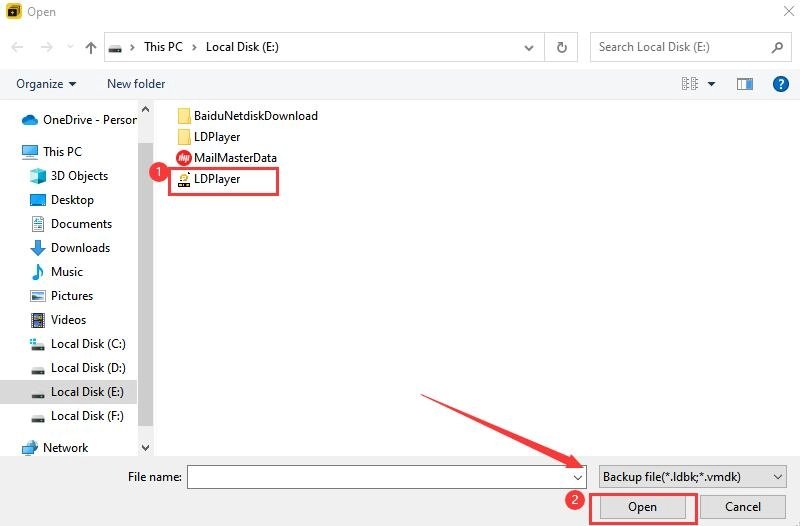Go up one folder level
This screenshot has width=800, height=526.
(91, 47)
